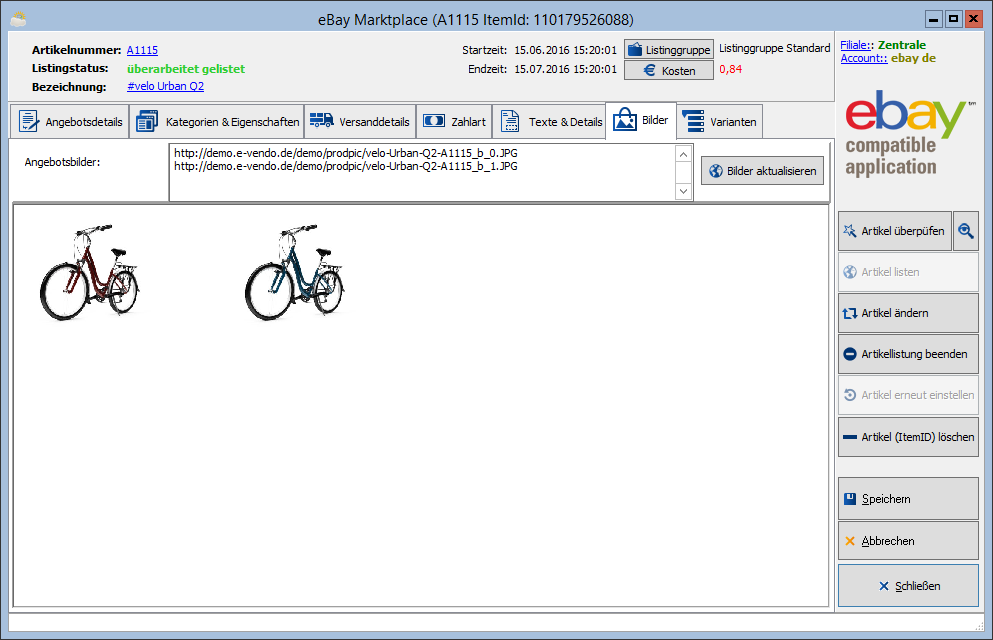The width and height of the screenshot is (993, 640).
Task: Switch to Kategorien & Eigenschaften tab
Action: click(x=217, y=122)
